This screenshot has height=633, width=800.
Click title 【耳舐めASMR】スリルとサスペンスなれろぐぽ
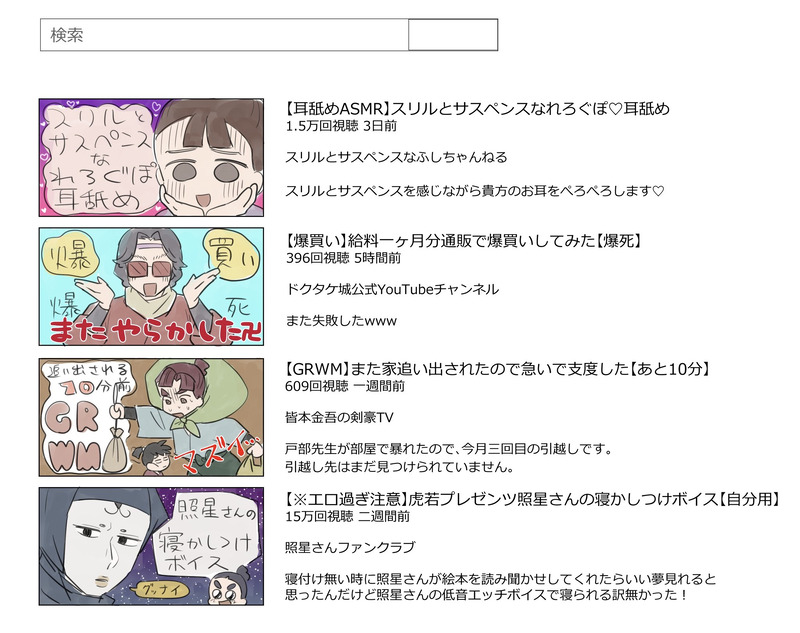477,109
